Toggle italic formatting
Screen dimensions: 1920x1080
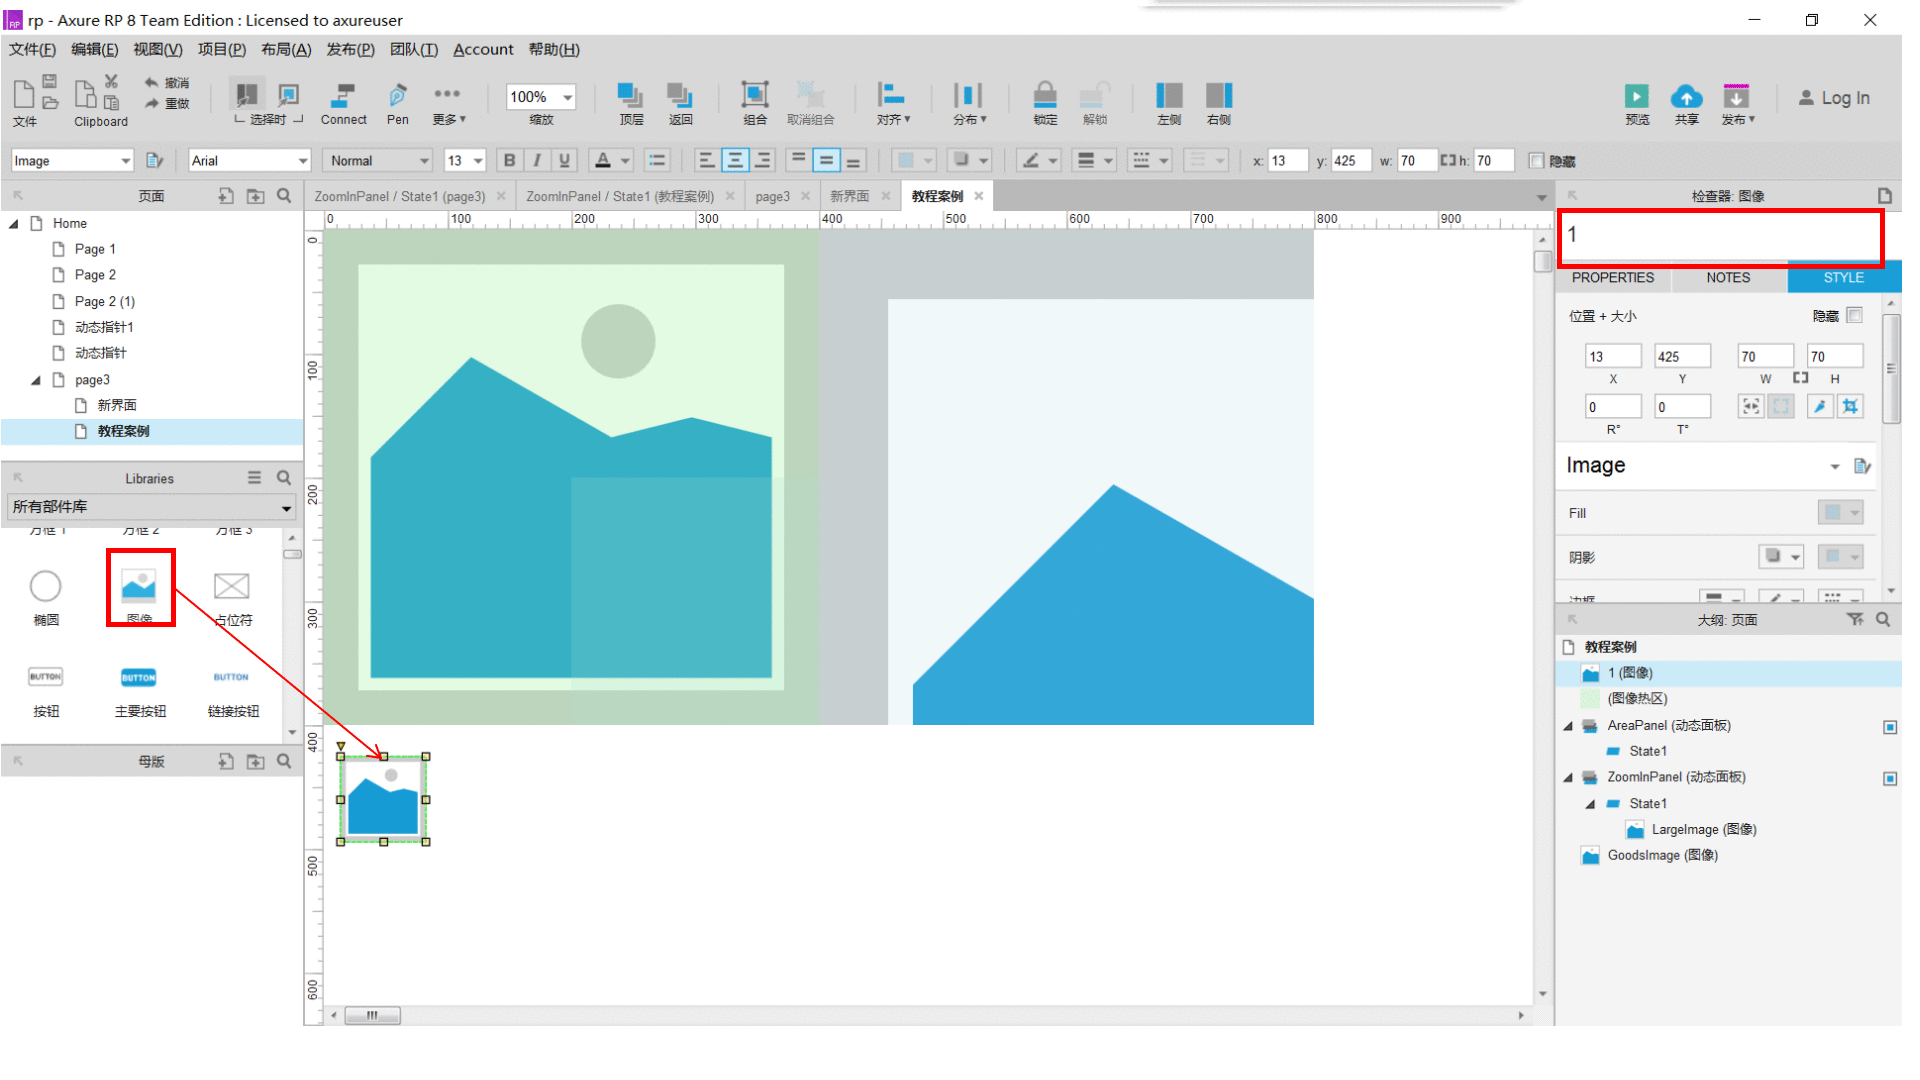tap(537, 160)
